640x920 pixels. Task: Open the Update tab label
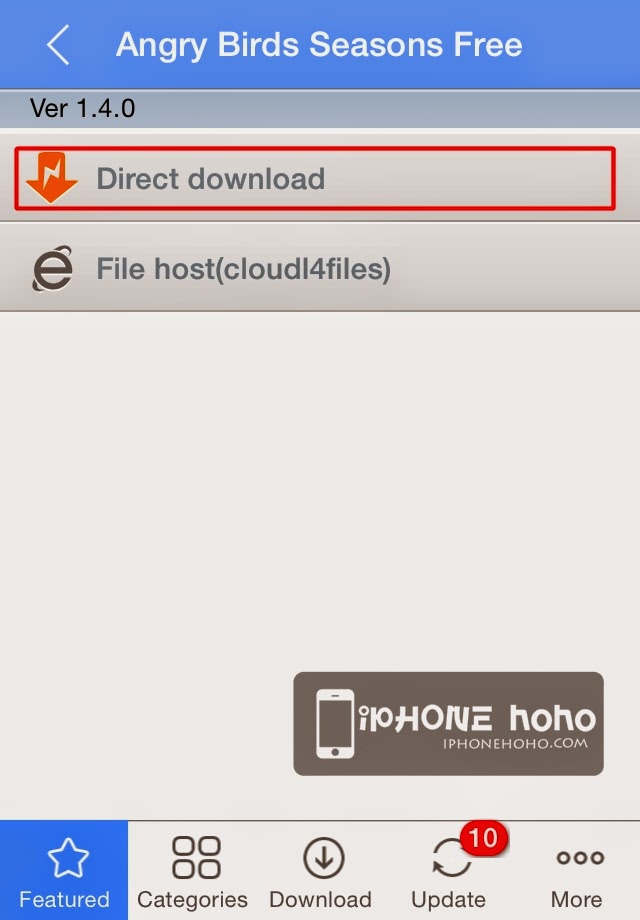tap(449, 900)
